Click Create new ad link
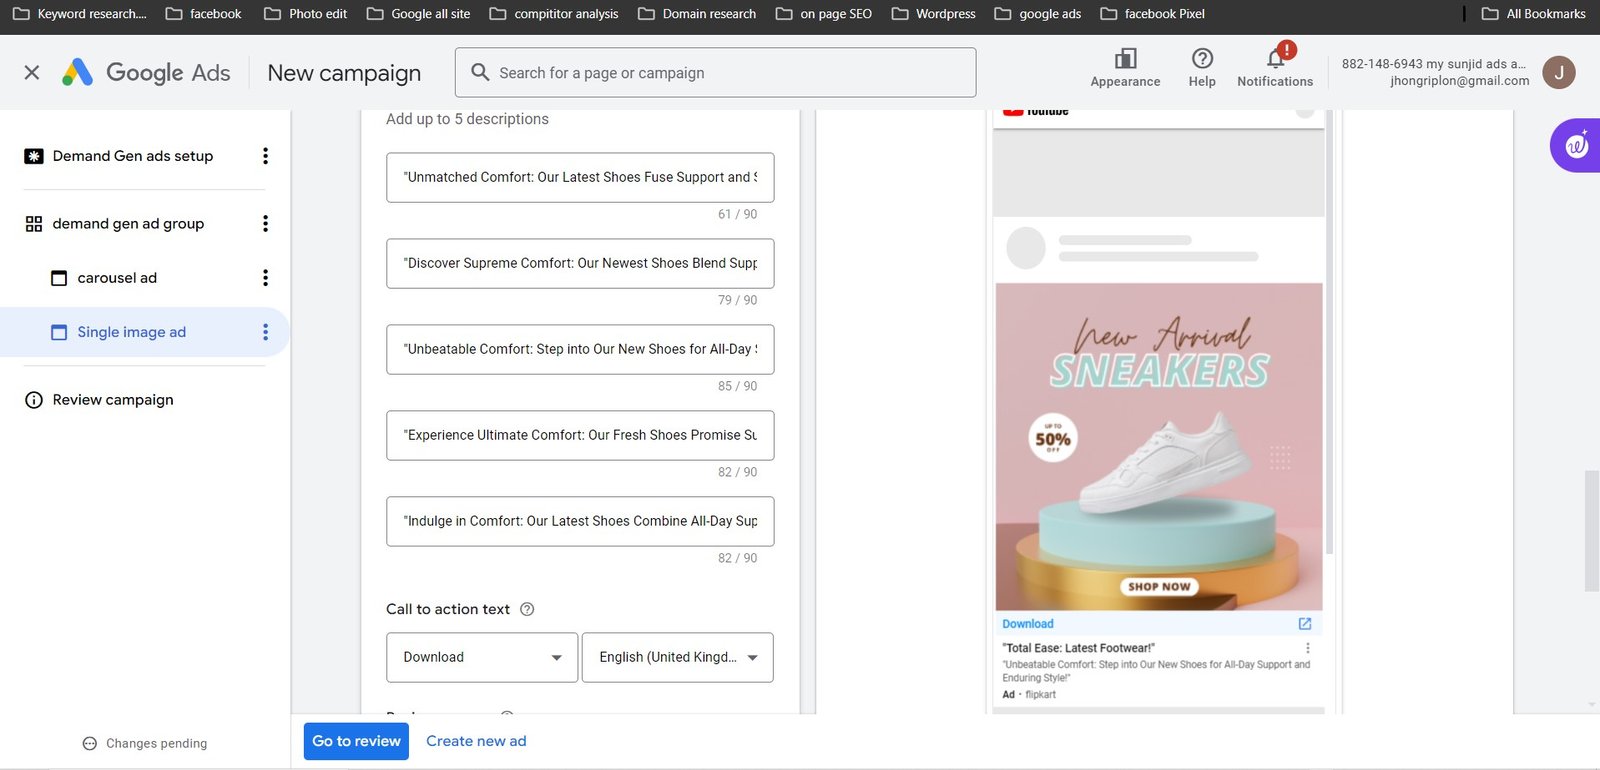 476,741
